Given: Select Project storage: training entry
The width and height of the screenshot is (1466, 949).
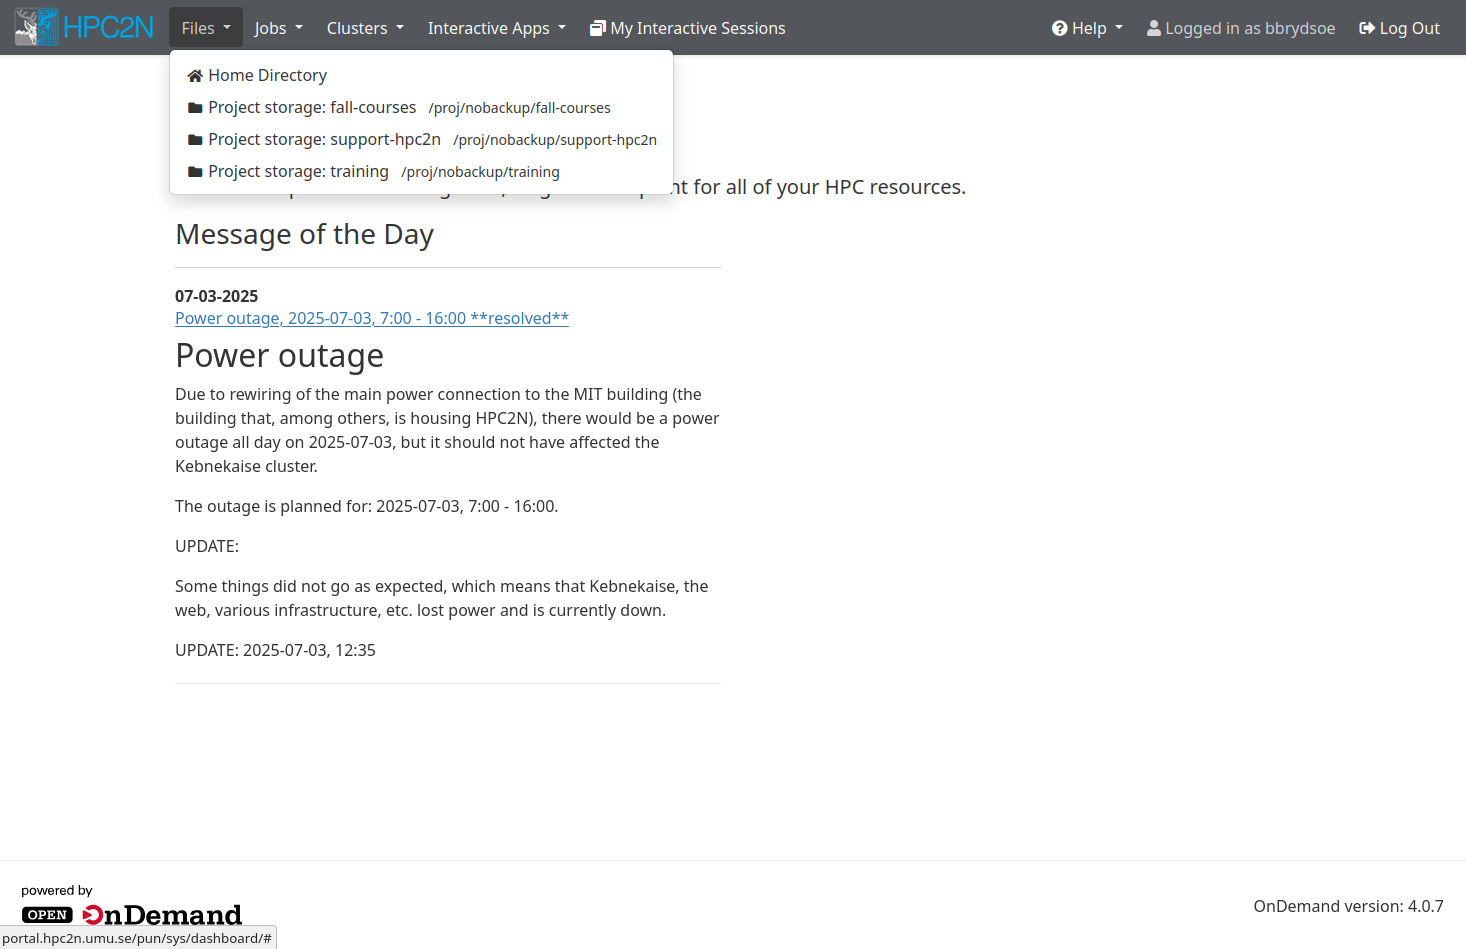Looking at the screenshot, I should pyautogui.click(x=421, y=171).
